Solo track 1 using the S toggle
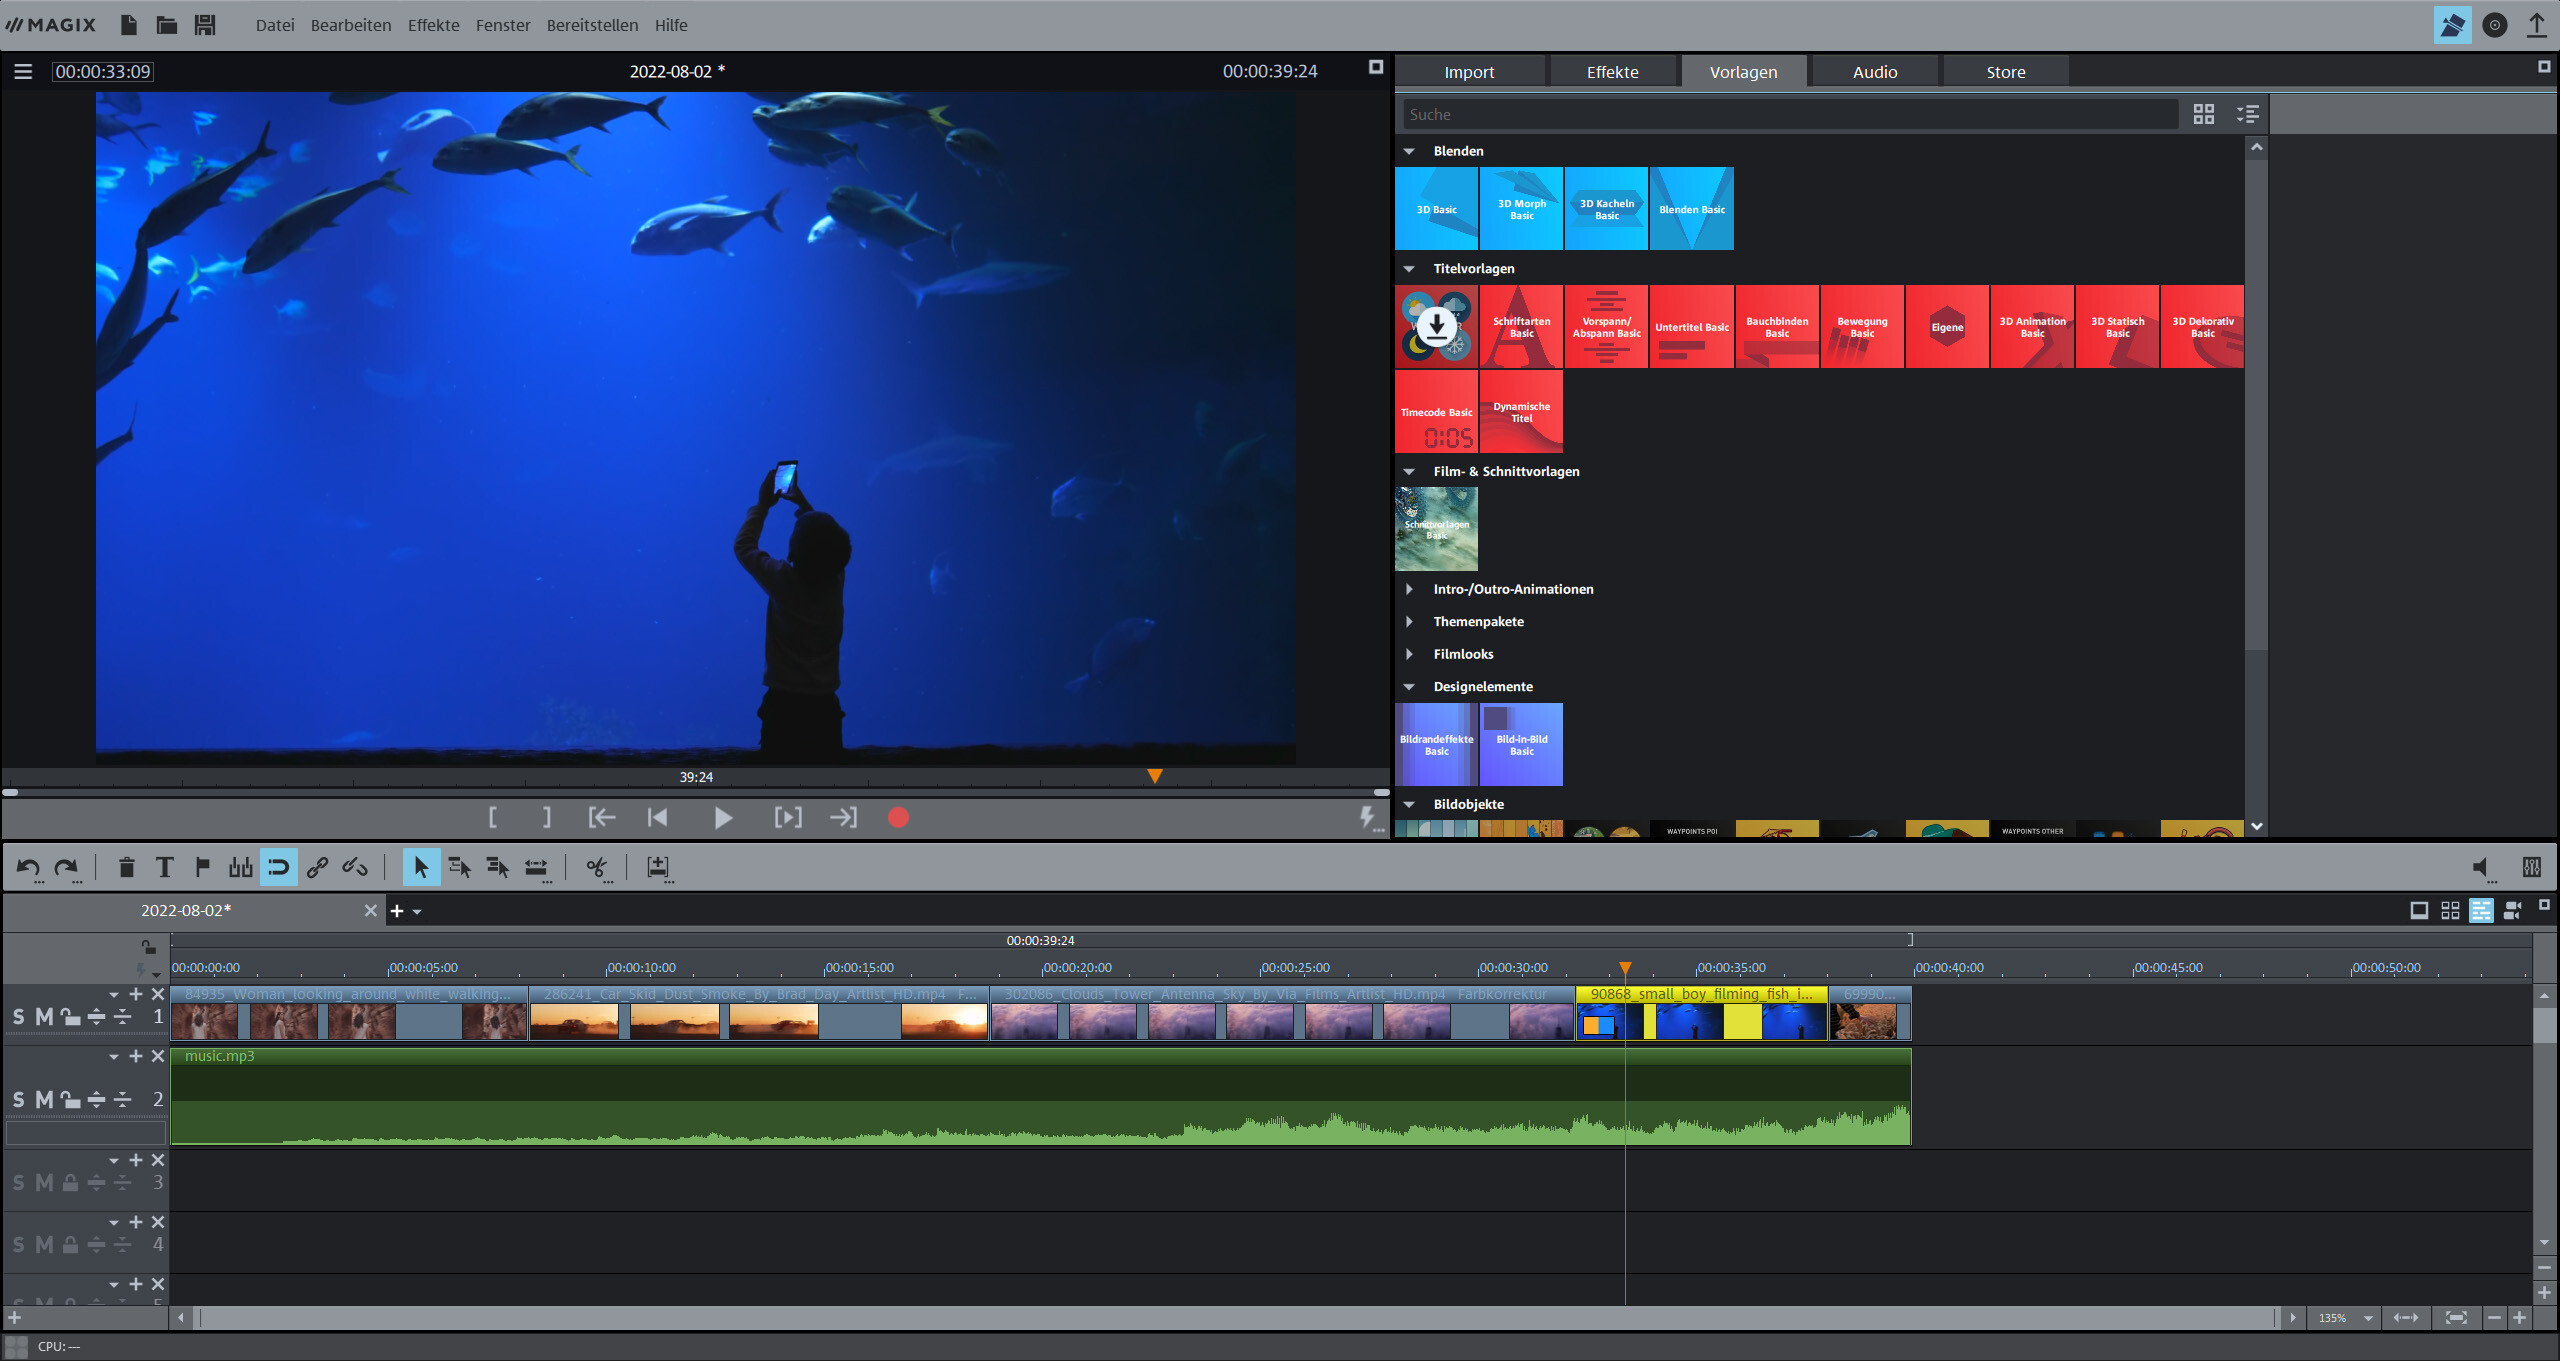 [18, 1016]
